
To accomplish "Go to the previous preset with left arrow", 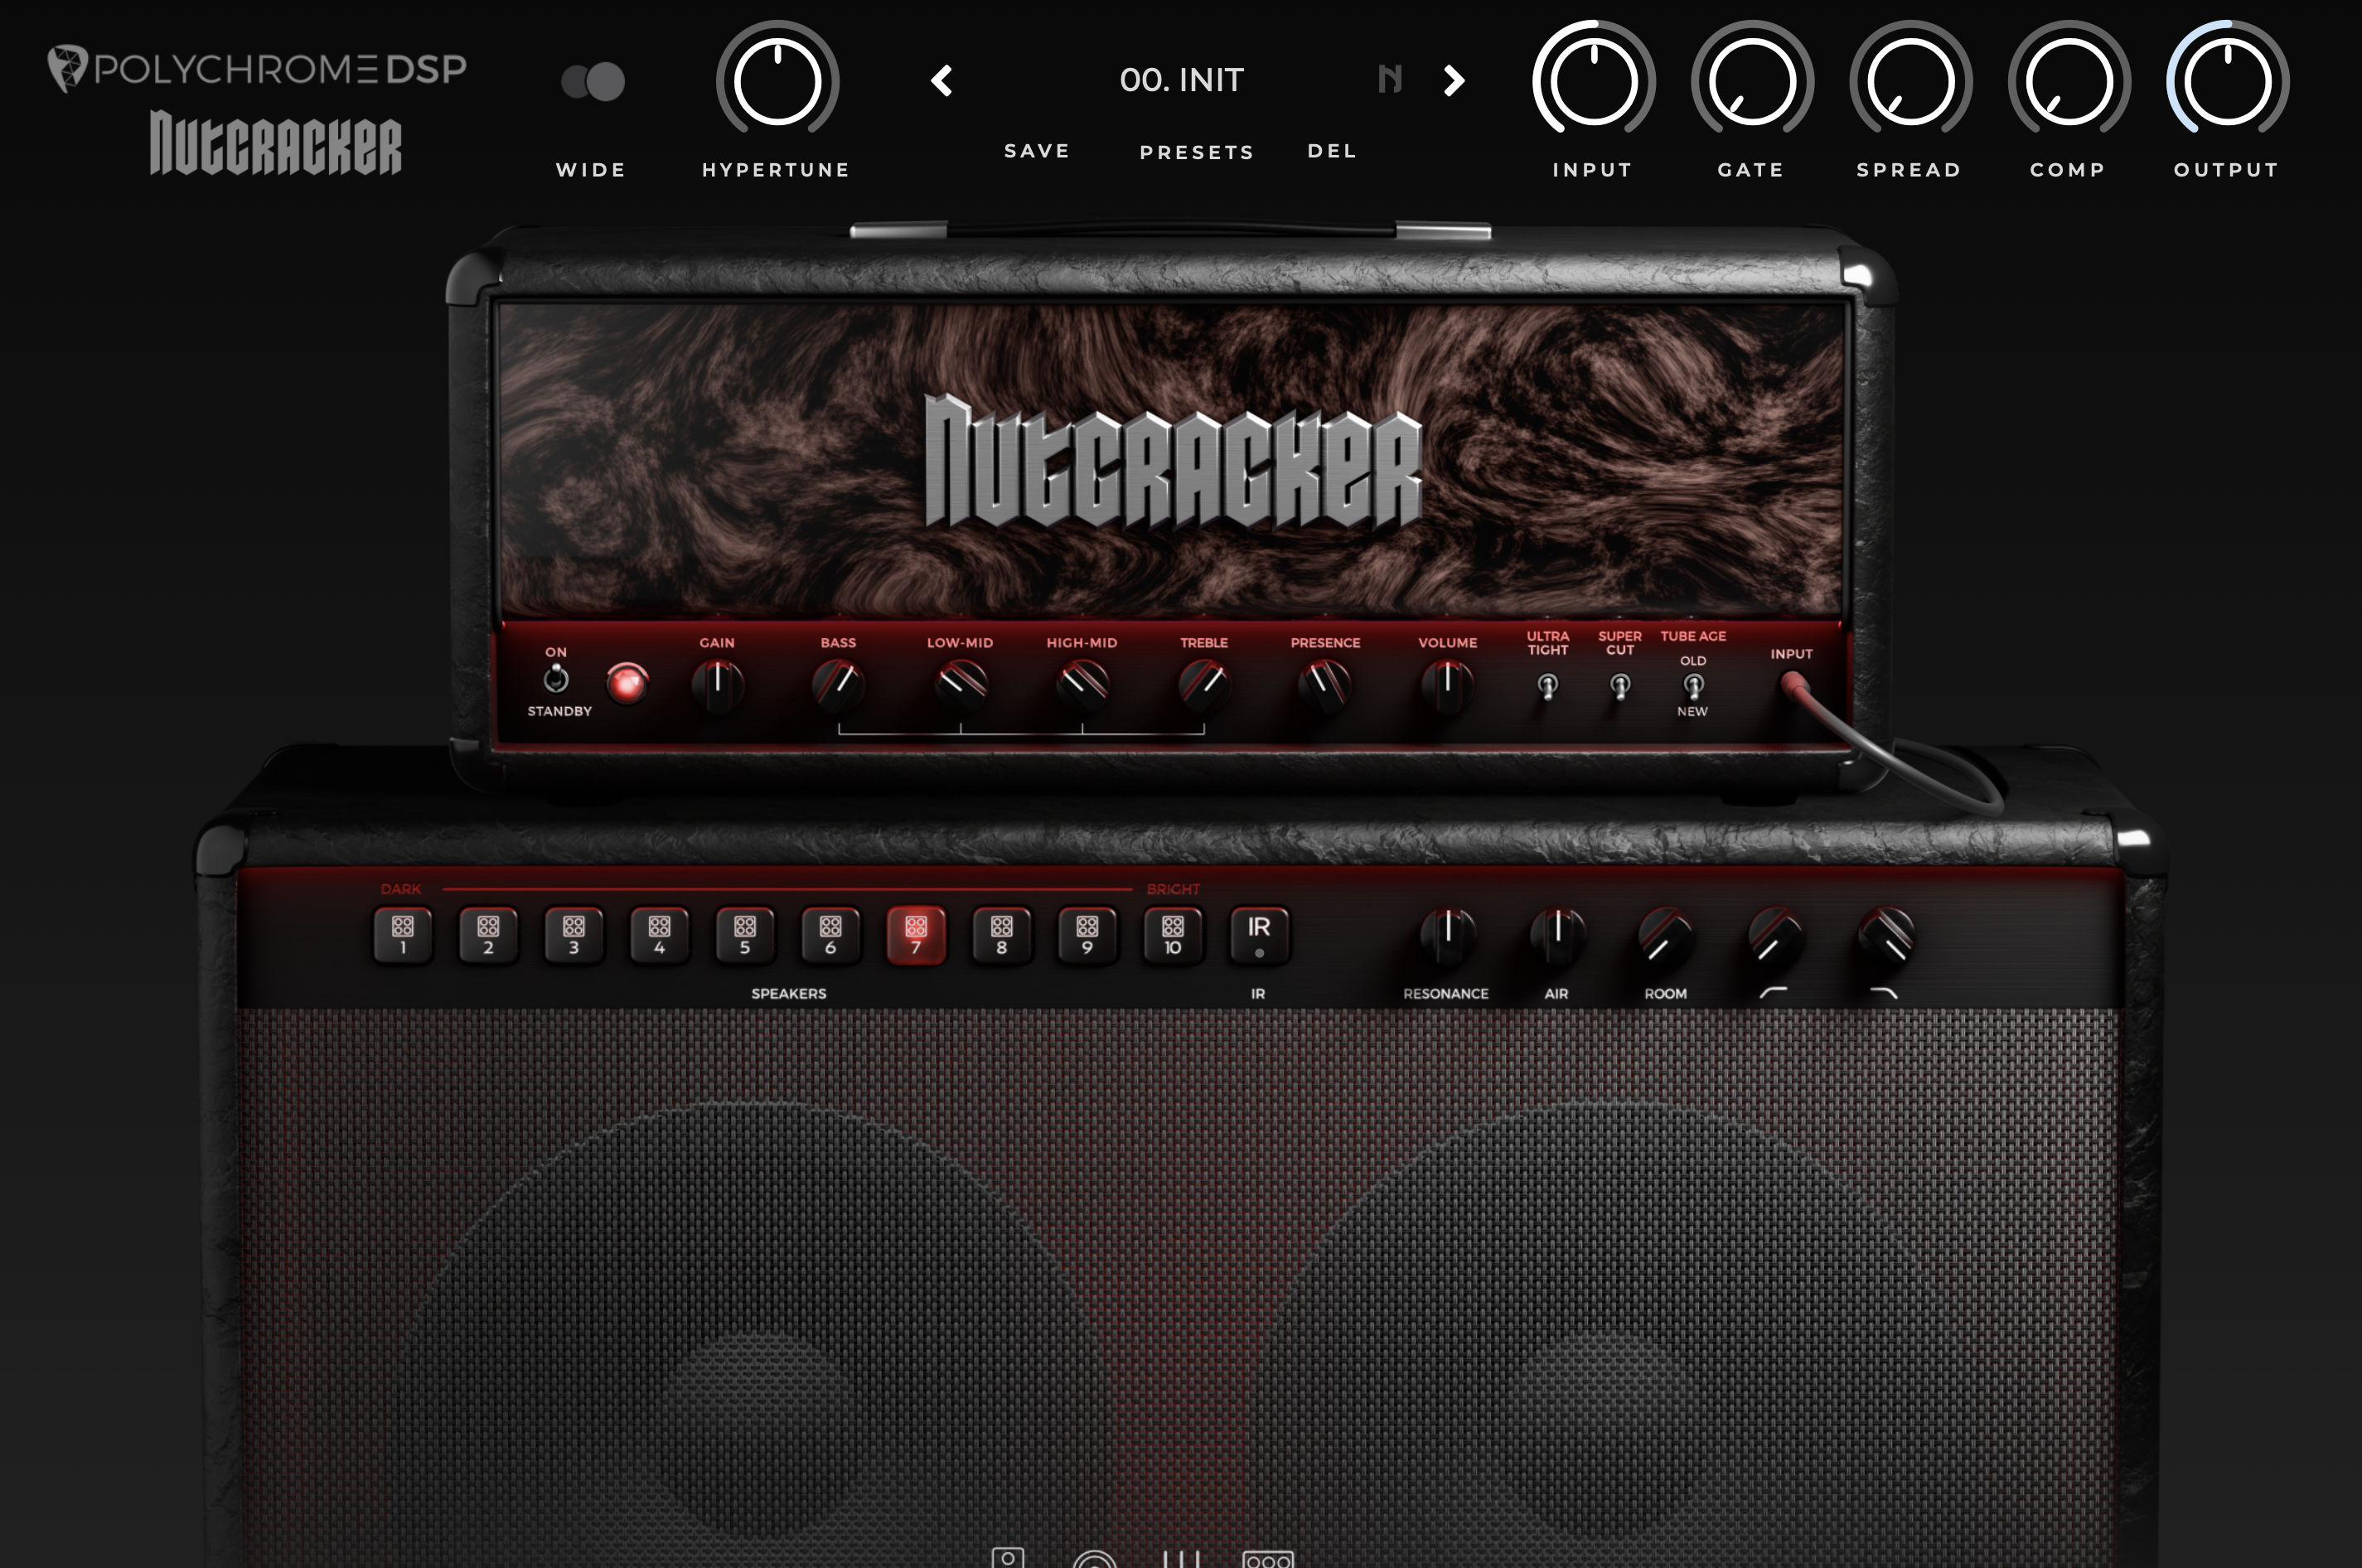I will pyautogui.click(x=941, y=80).
